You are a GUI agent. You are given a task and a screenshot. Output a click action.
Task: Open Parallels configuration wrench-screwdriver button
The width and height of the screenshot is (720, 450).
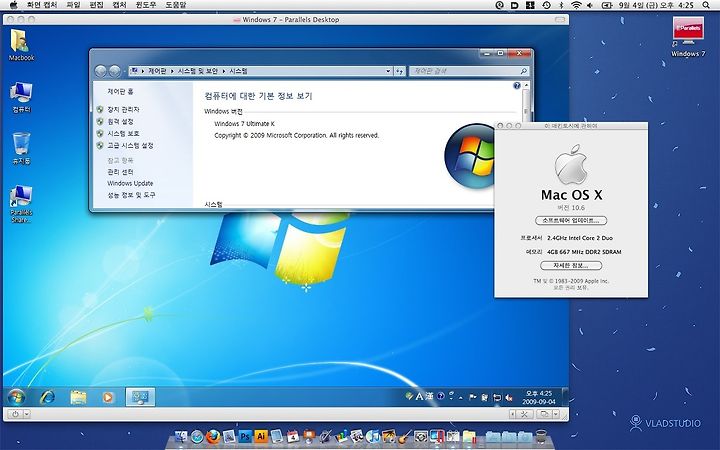point(524,414)
